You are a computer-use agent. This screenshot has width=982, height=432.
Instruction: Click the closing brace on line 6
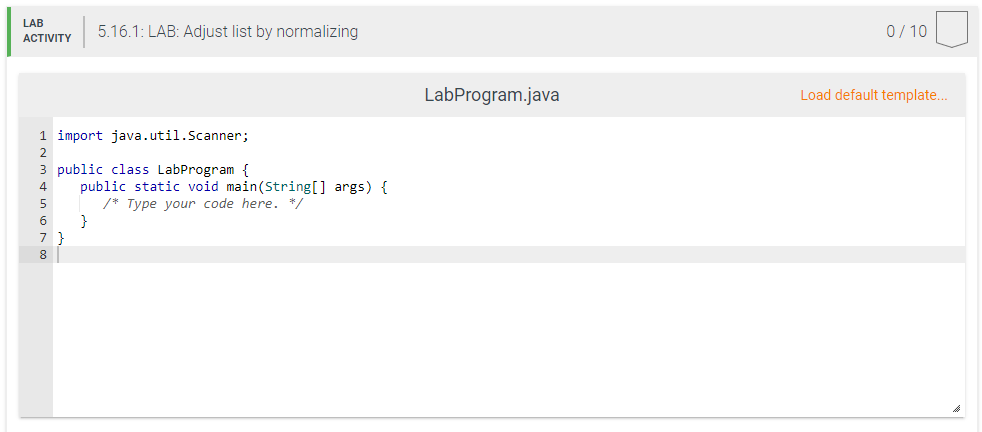84,220
